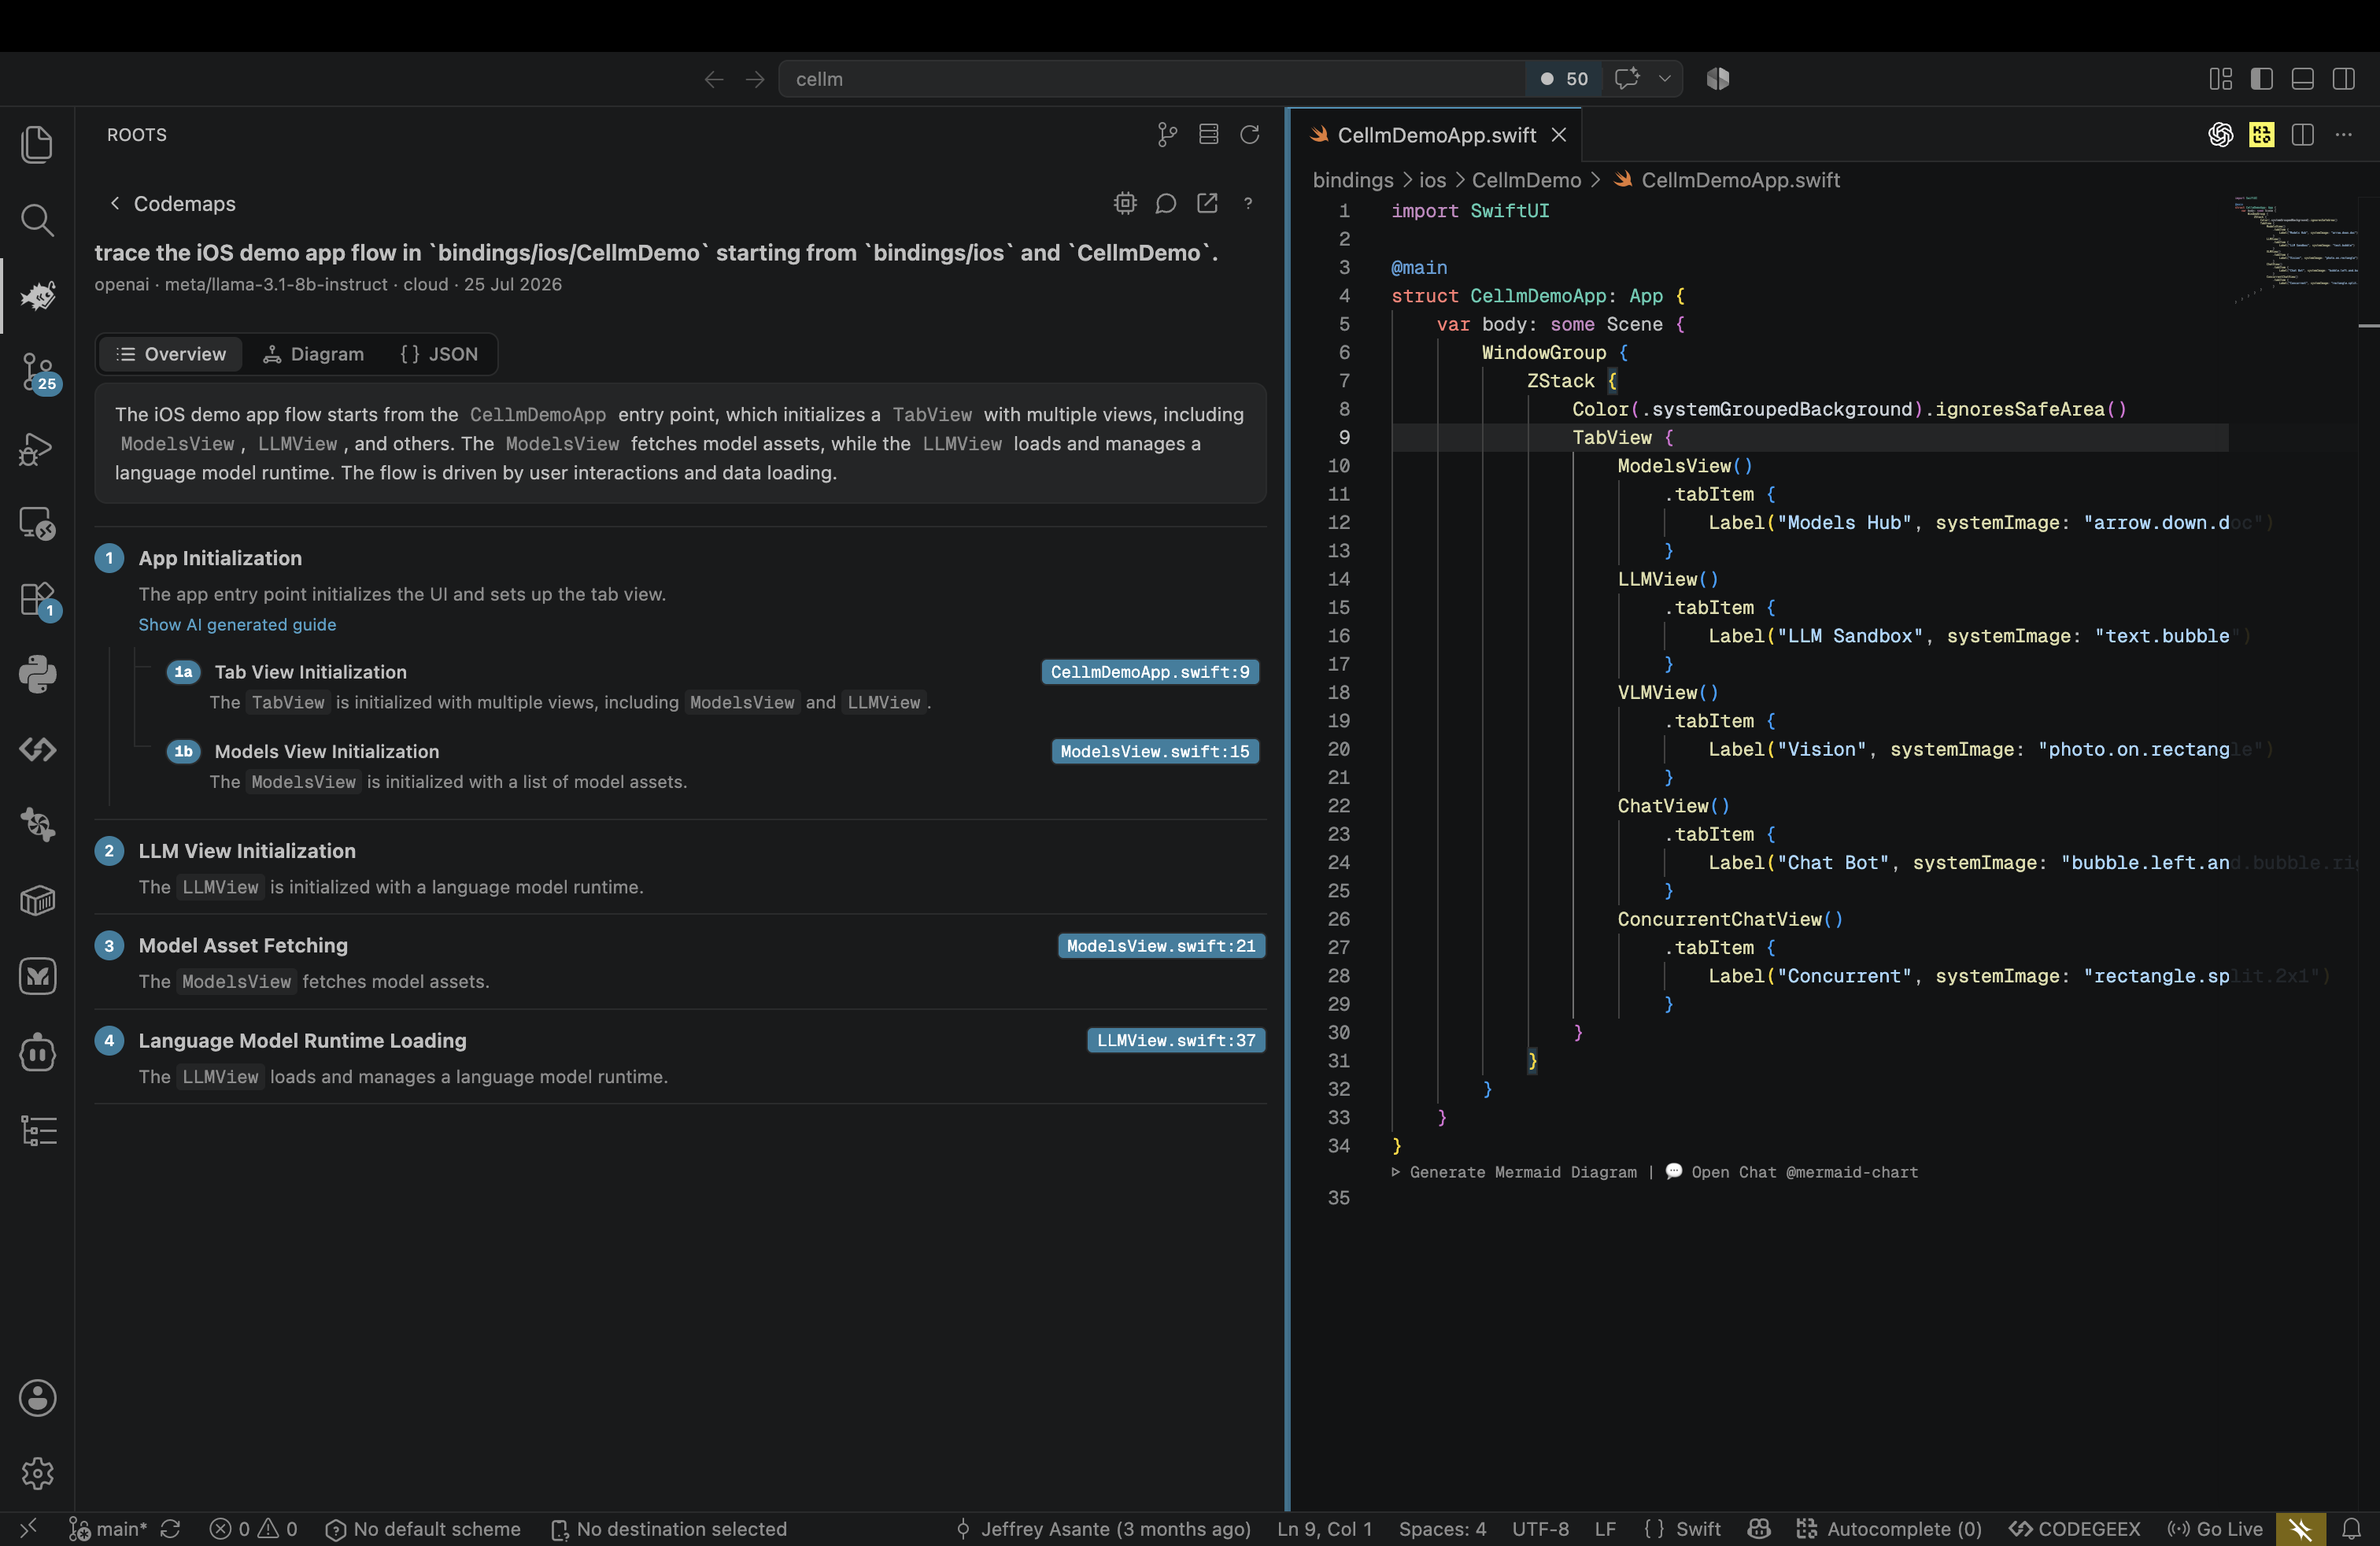Open the chat bubble icon beside Codemaps
Image resolution: width=2380 pixels, height=1546 pixels.
click(1166, 203)
